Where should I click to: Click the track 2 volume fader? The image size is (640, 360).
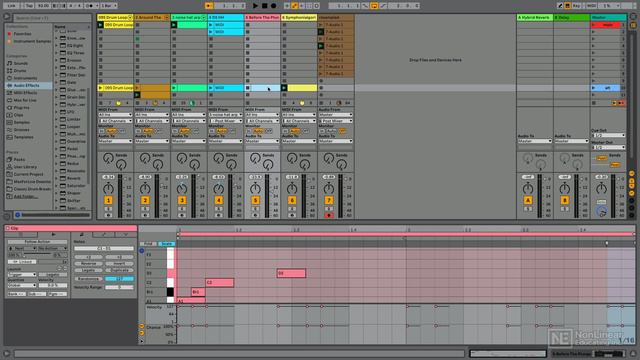[x=162, y=186]
